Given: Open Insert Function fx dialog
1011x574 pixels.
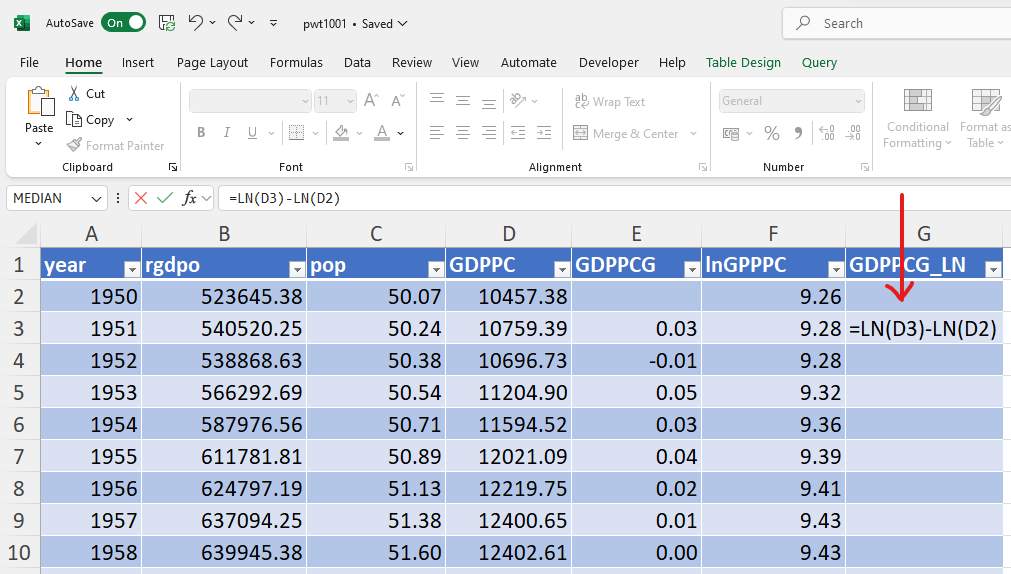Looking at the screenshot, I should (x=189, y=198).
